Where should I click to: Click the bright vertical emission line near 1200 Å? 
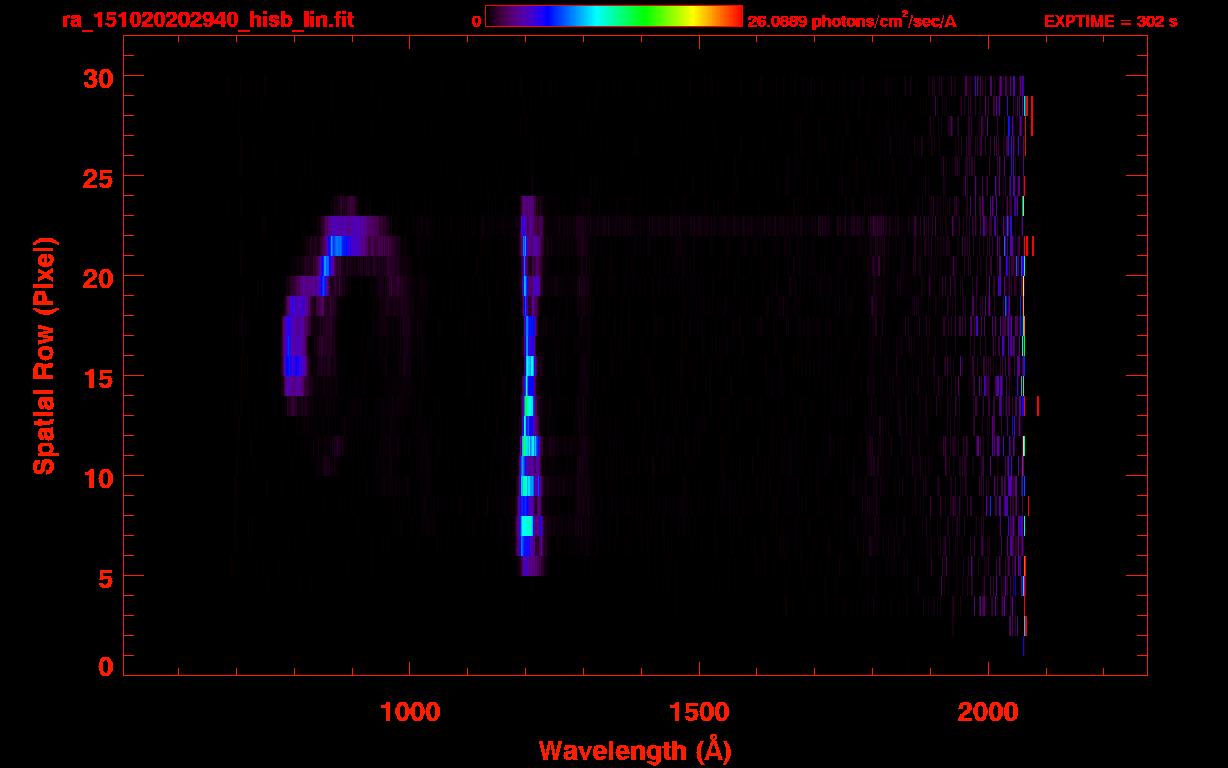(x=529, y=385)
